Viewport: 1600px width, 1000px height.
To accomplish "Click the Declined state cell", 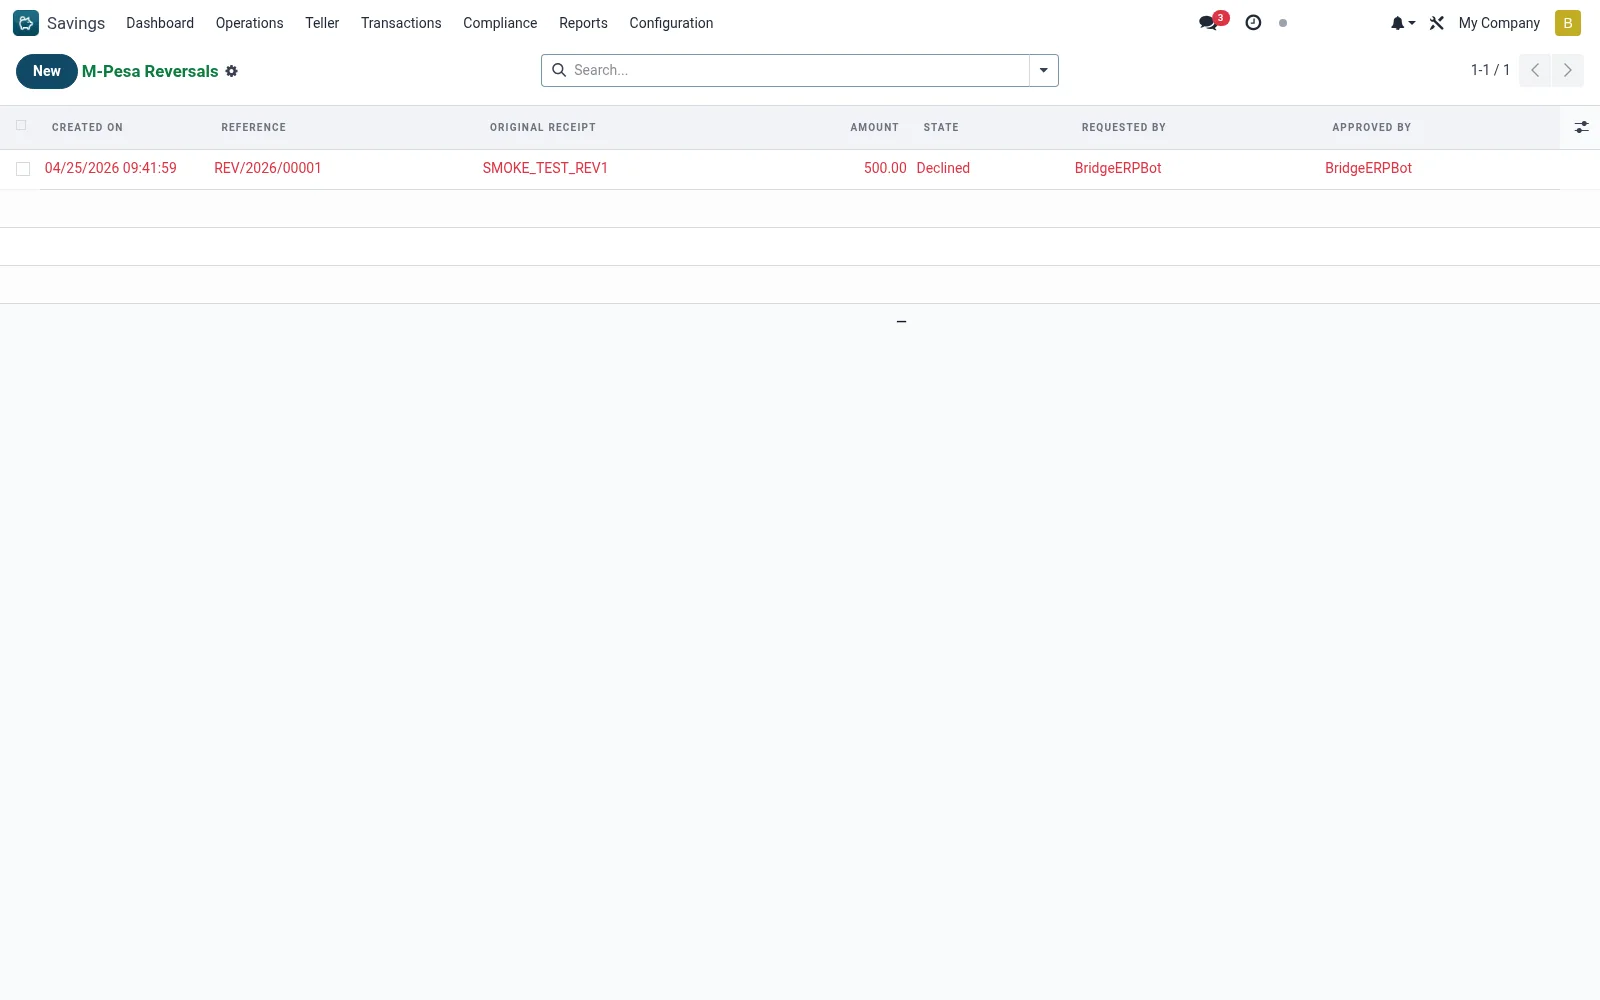I will [x=943, y=168].
